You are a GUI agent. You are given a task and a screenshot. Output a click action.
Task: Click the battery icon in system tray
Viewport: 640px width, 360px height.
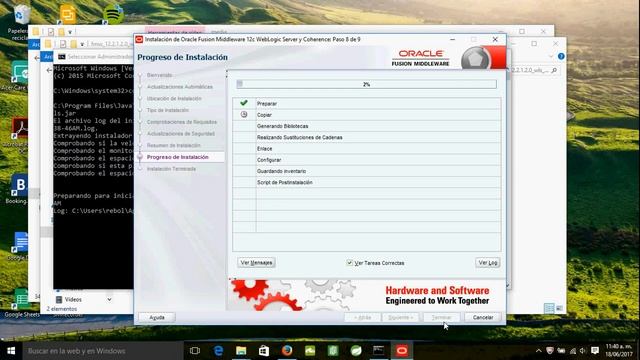point(561,351)
